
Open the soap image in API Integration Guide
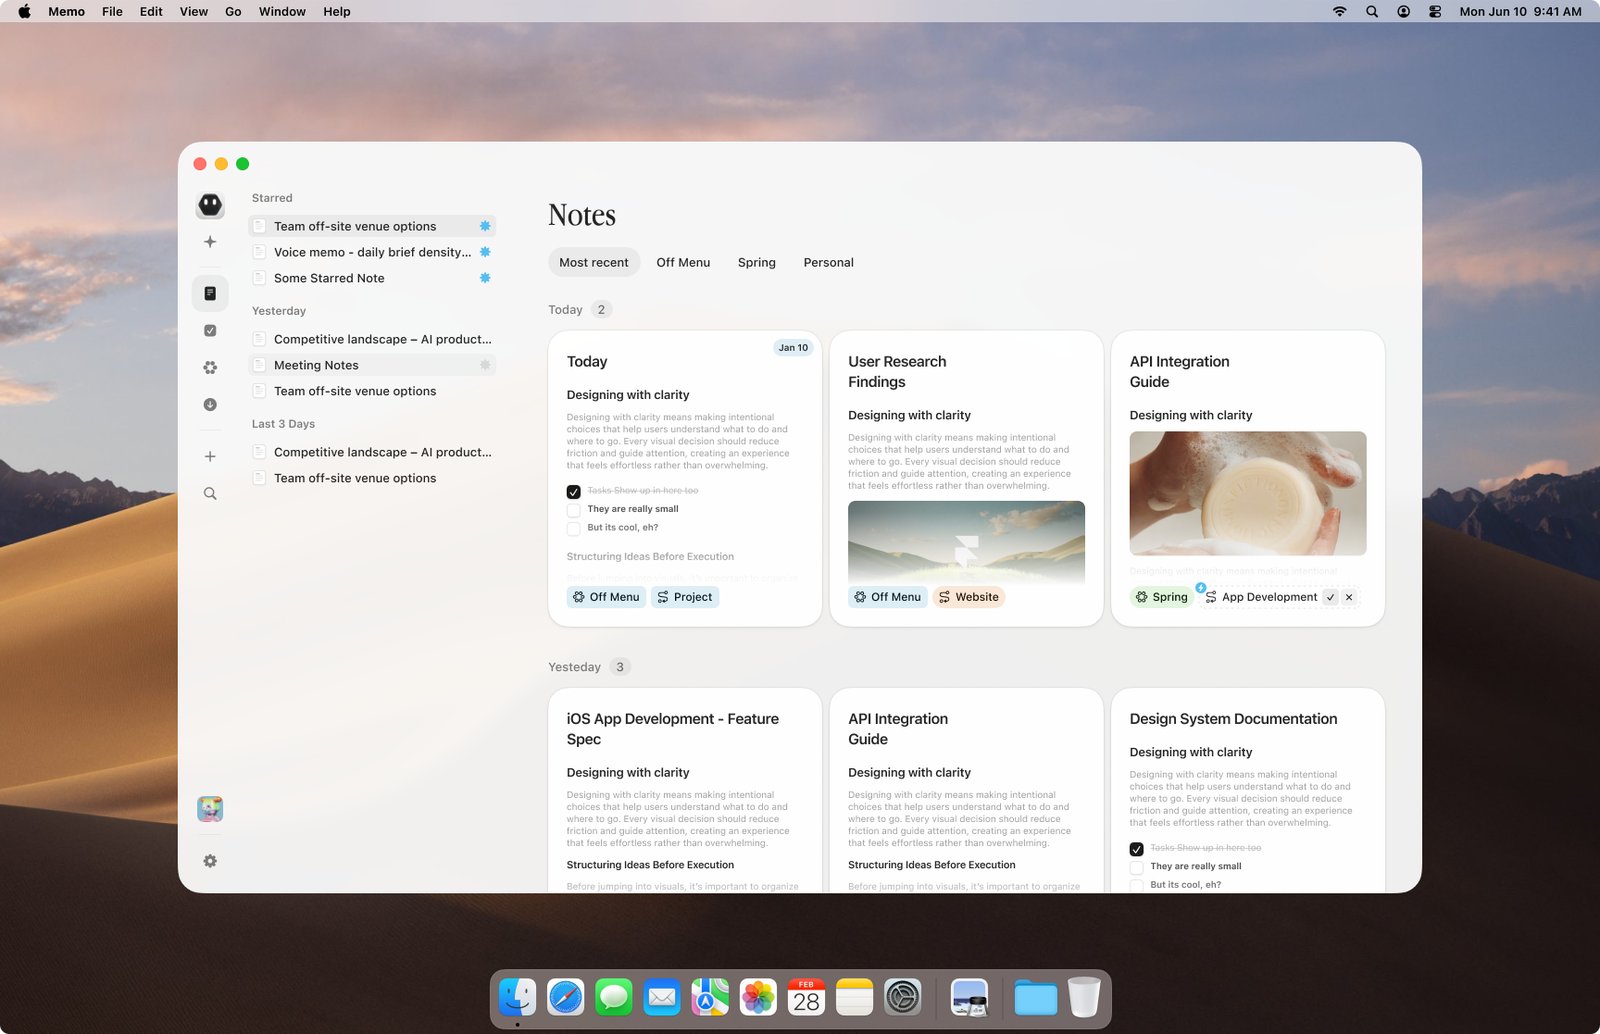(x=1248, y=493)
